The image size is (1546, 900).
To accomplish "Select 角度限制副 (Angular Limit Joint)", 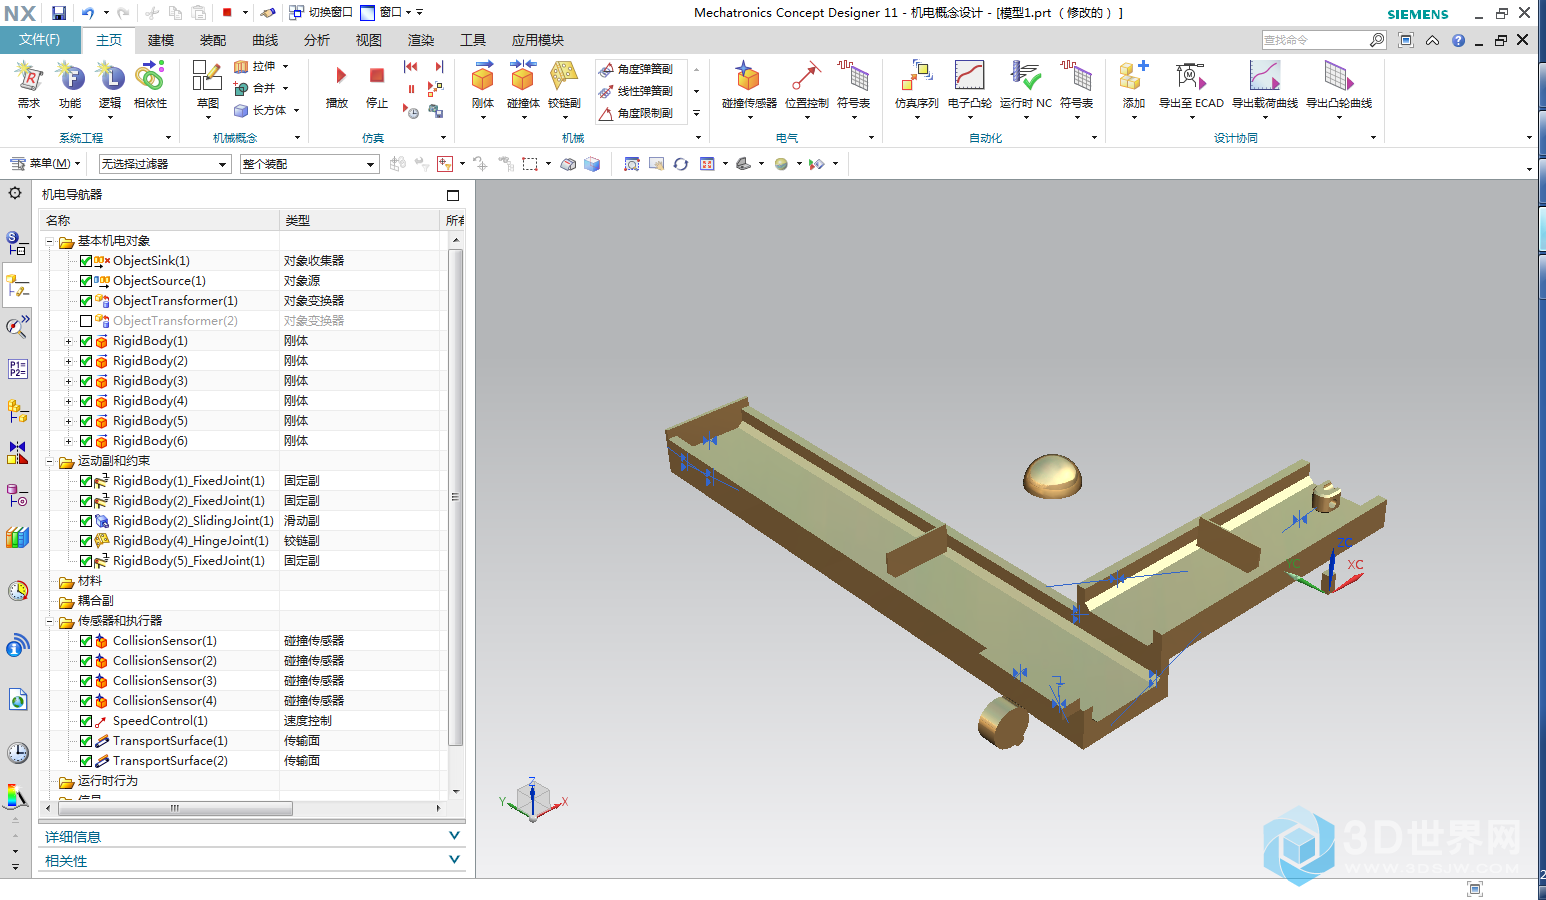I will 636,113.
